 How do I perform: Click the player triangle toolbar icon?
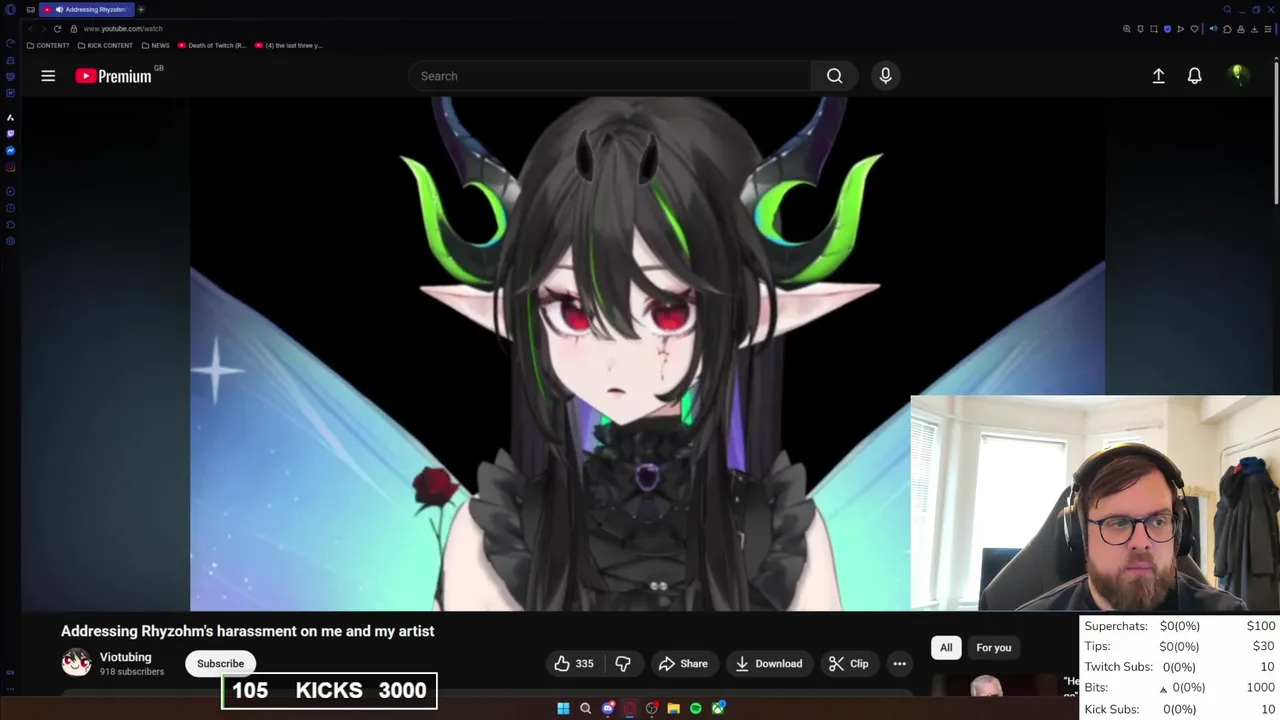[1180, 29]
